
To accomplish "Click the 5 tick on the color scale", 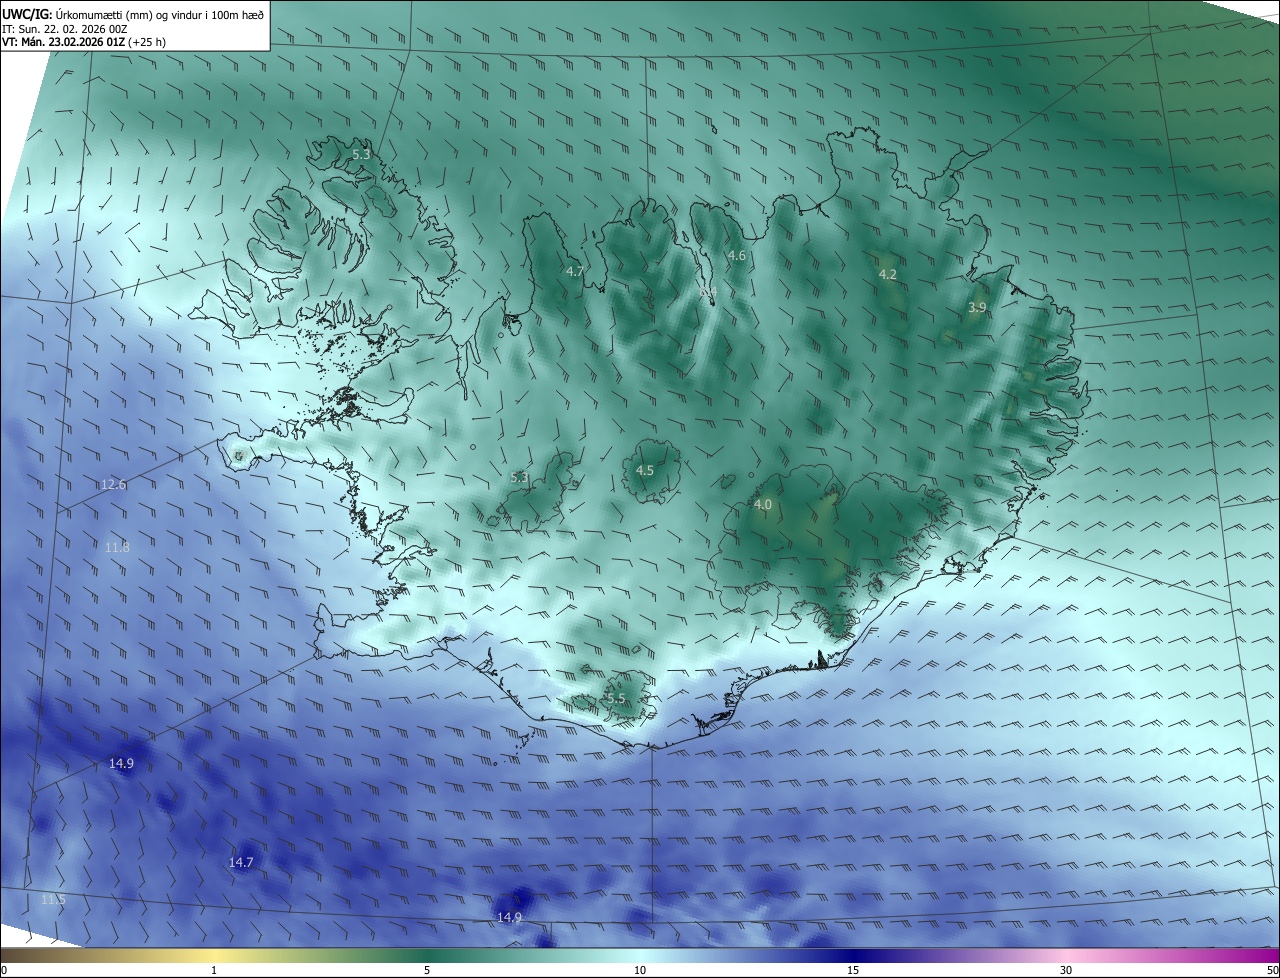I will pos(427,970).
